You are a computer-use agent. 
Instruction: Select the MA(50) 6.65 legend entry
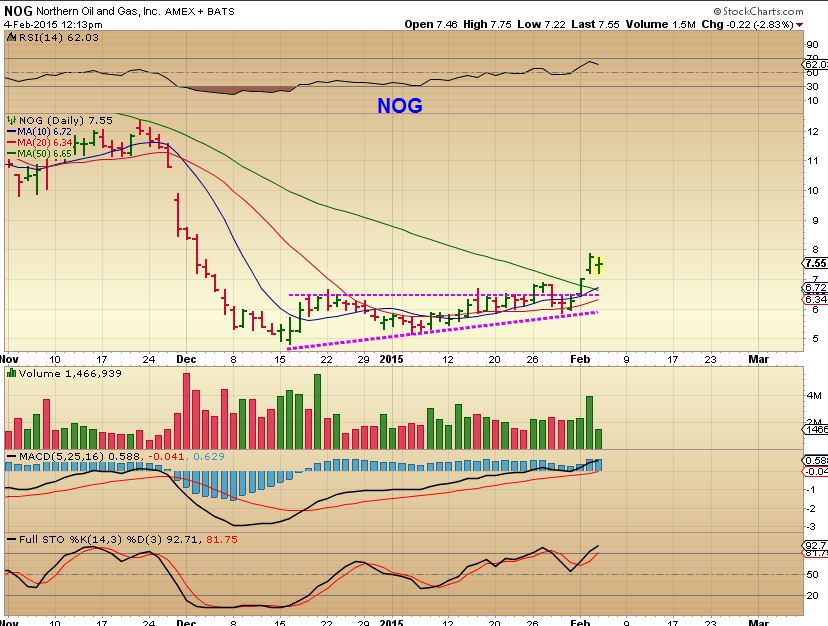(44, 154)
